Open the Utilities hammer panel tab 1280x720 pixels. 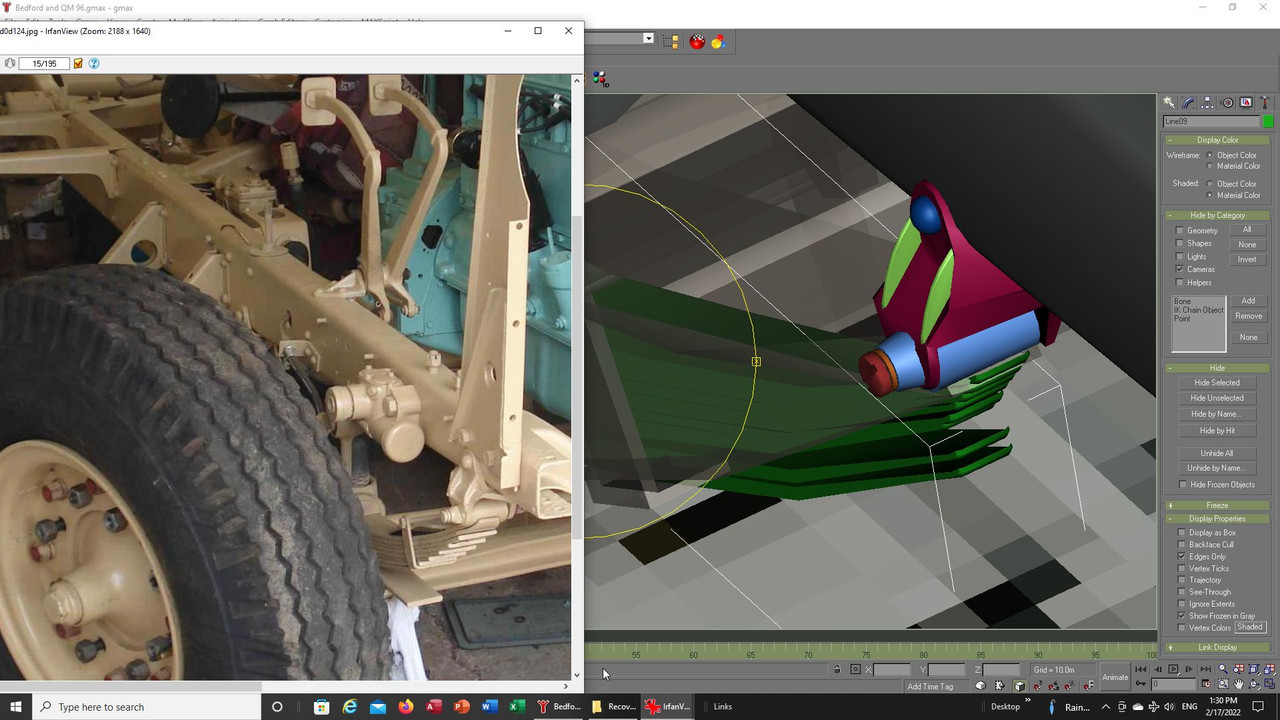(x=1265, y=103)
